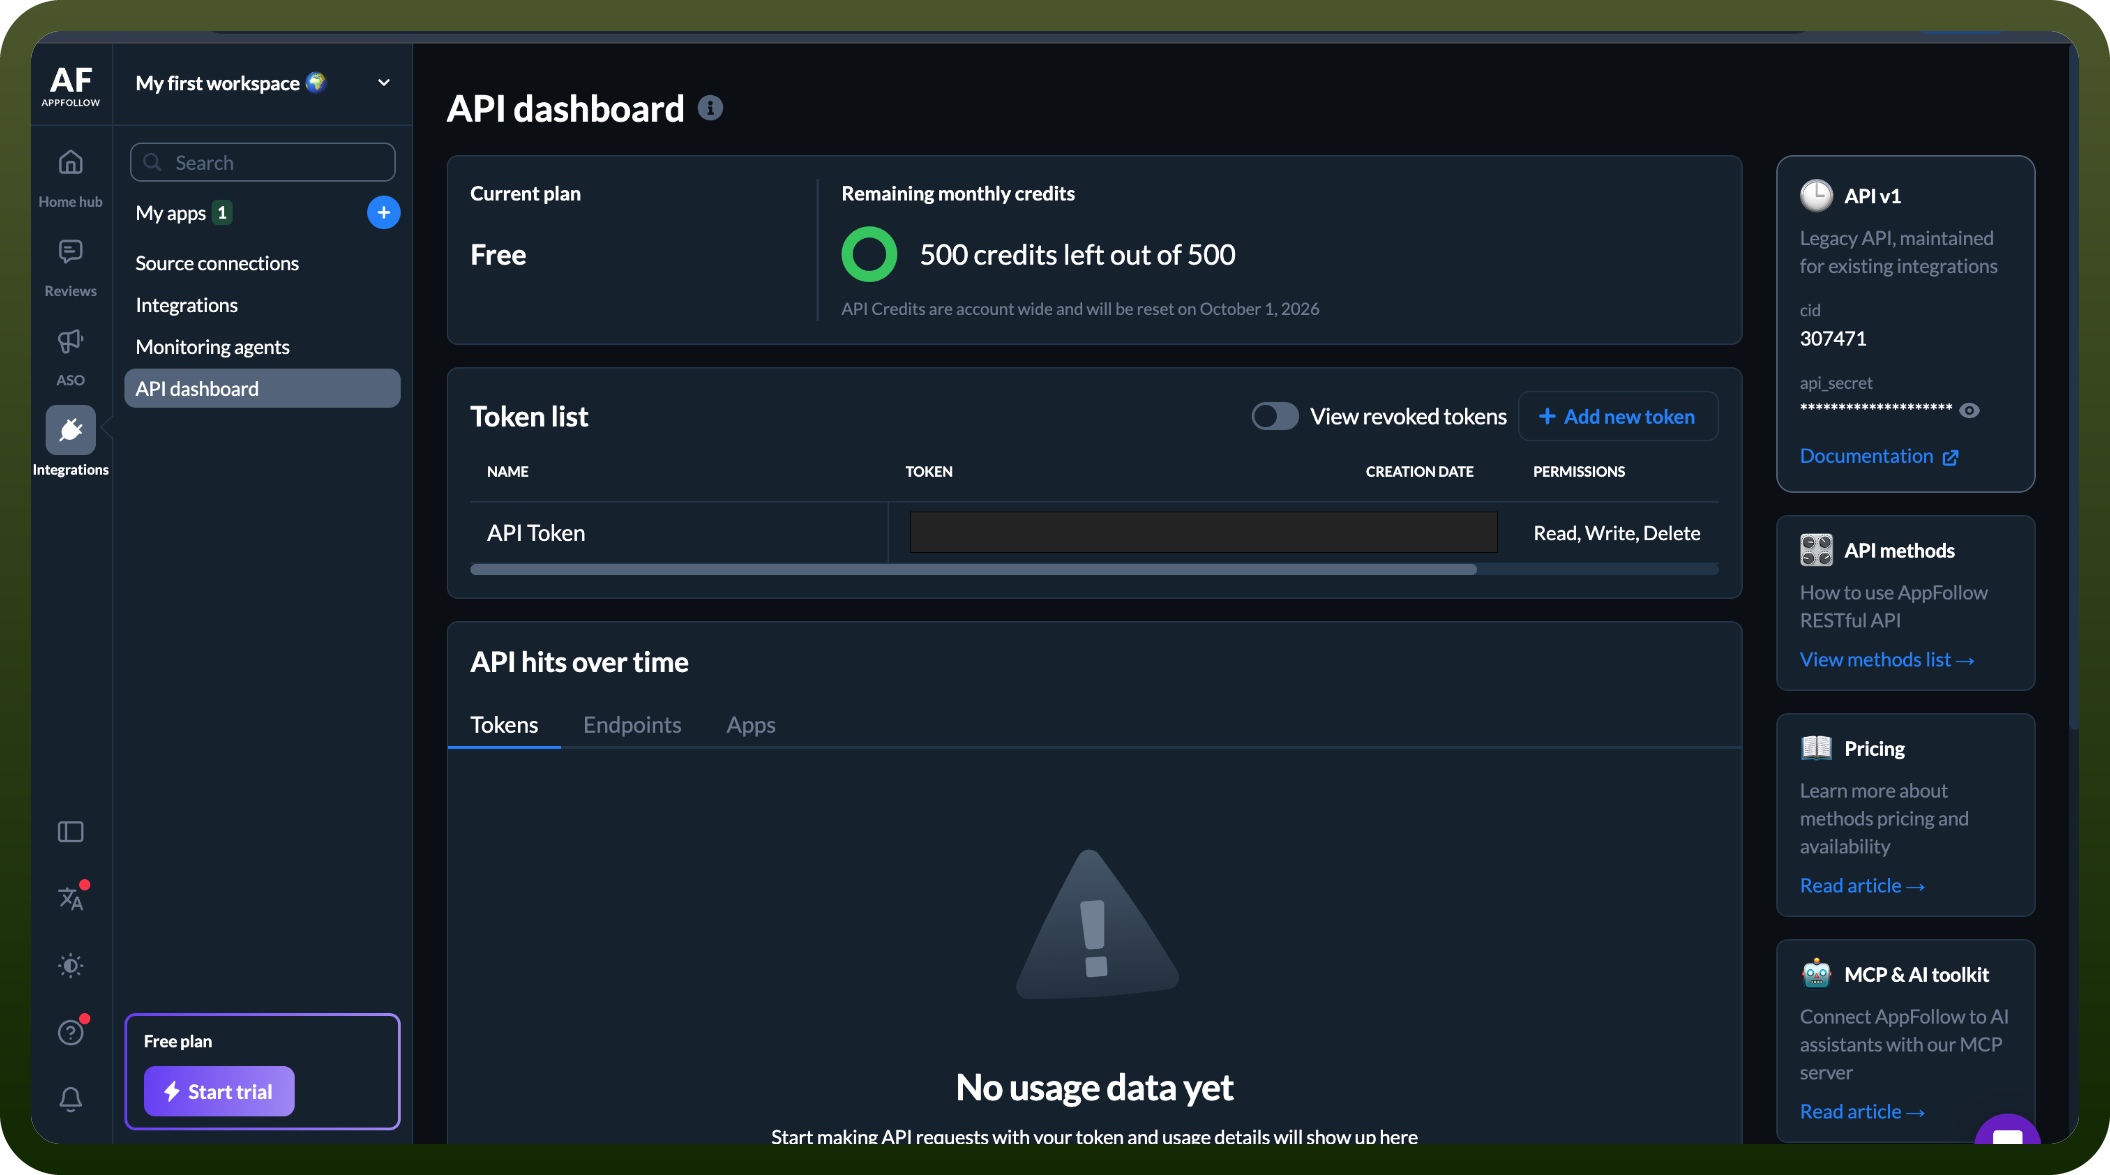Open the Home hub icon

(70, 162)
